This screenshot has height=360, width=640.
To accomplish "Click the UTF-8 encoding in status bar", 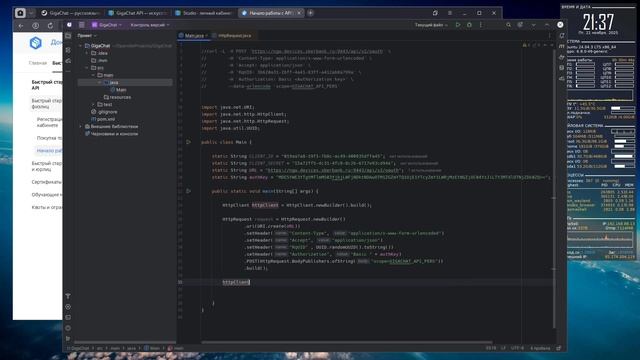I will pos(517,348).
